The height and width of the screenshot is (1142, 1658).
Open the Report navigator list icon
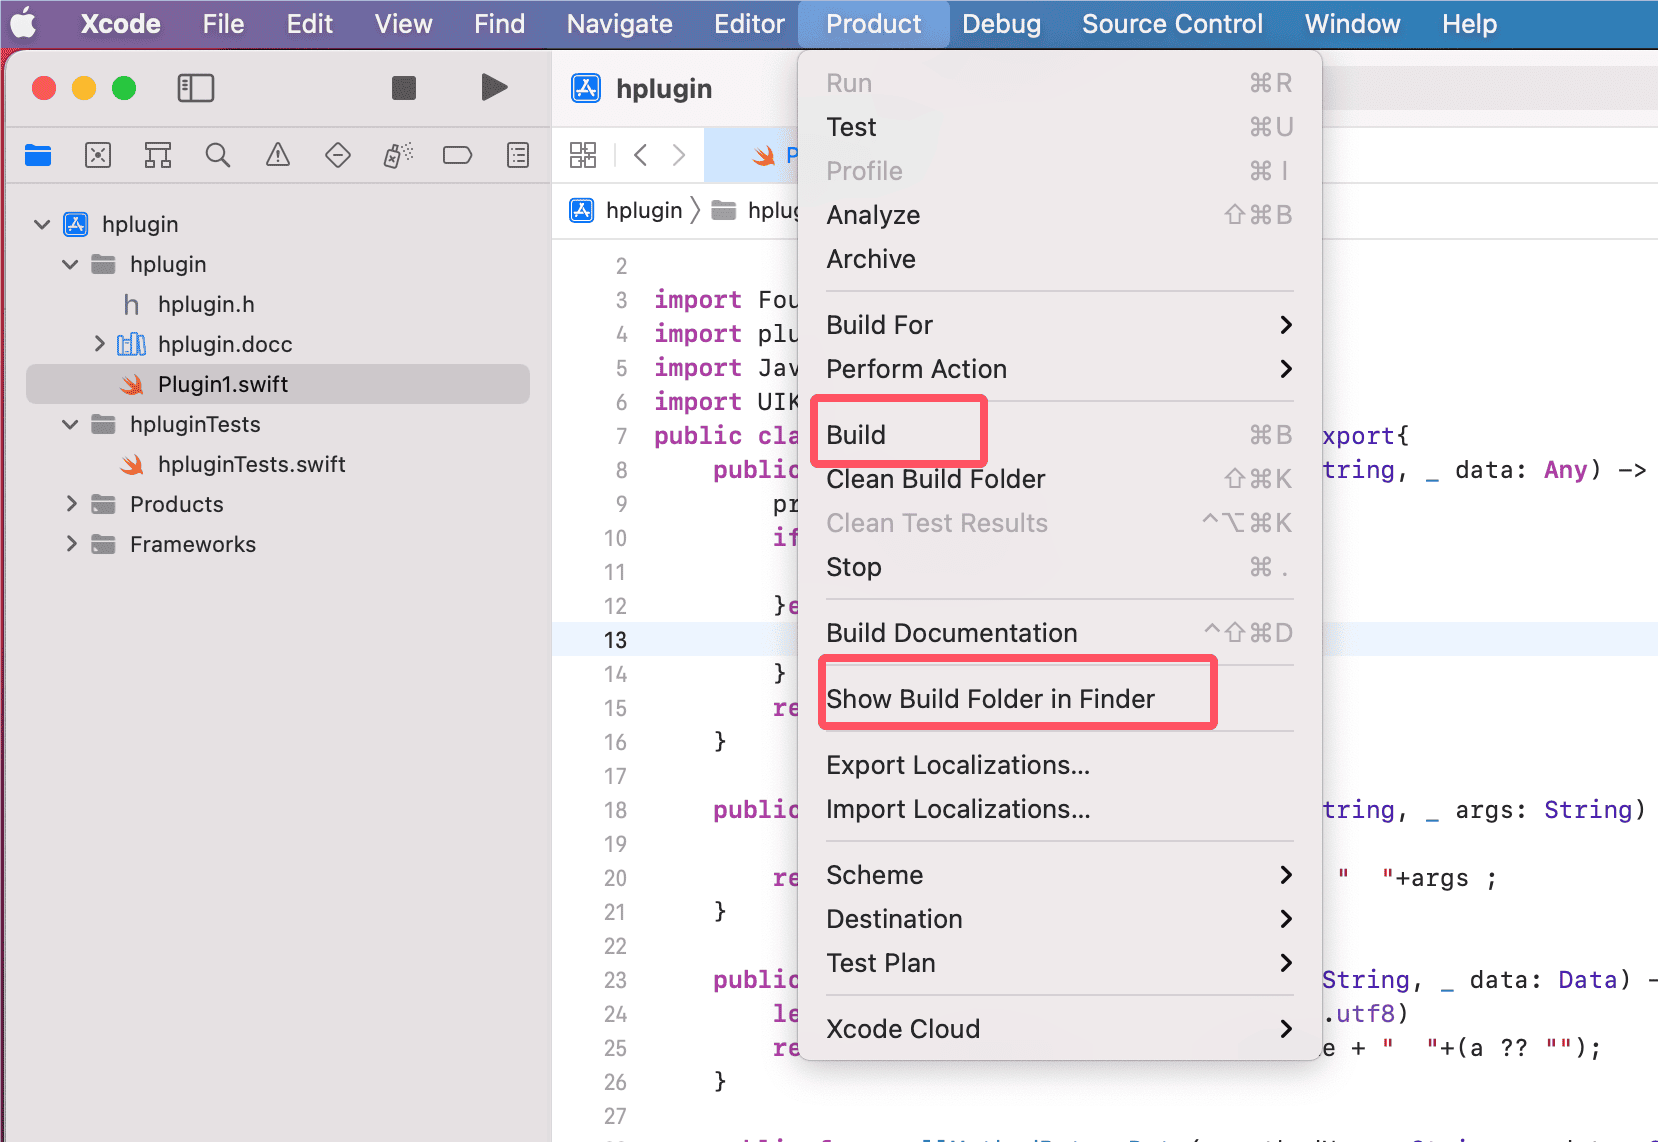tap(518, 155)
